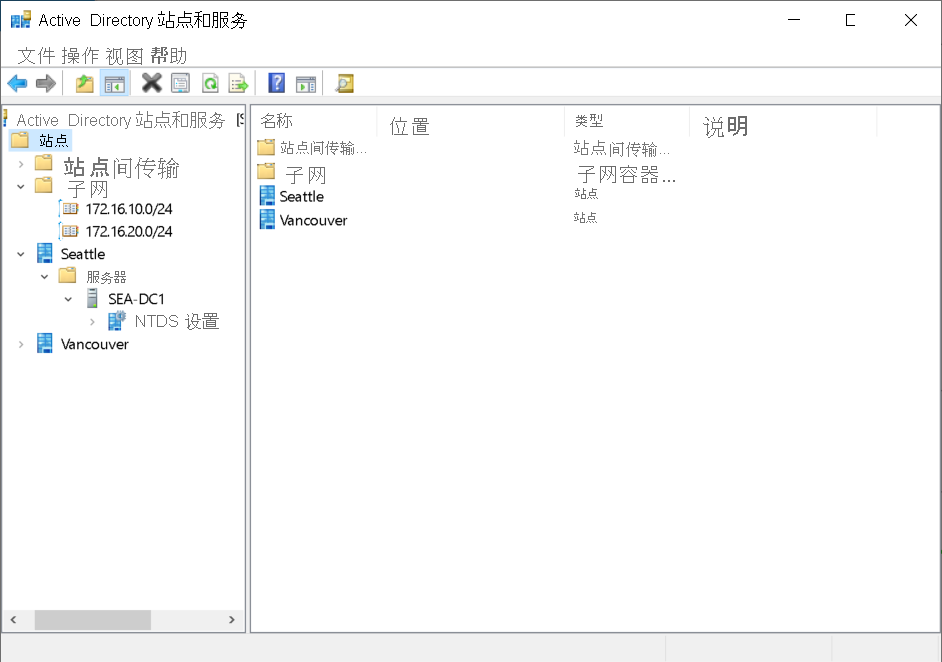Select Vancouver label in left tree
Image resolution: width=942 pixels, height=662 pixels.
click(x=95, y=344)
